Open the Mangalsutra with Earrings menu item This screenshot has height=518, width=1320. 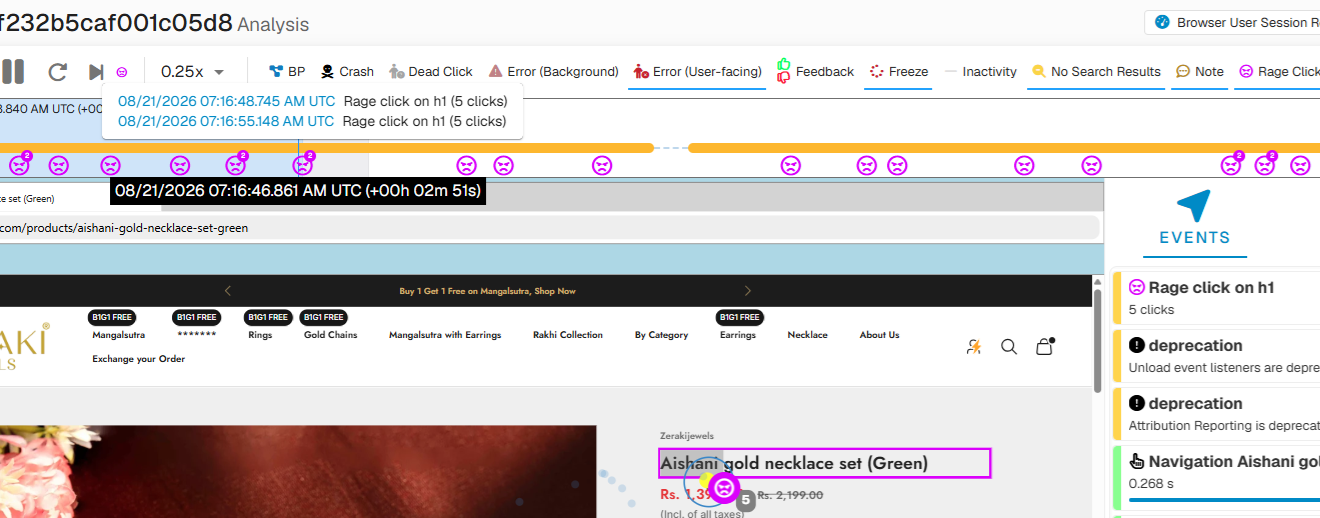[445, 335]
